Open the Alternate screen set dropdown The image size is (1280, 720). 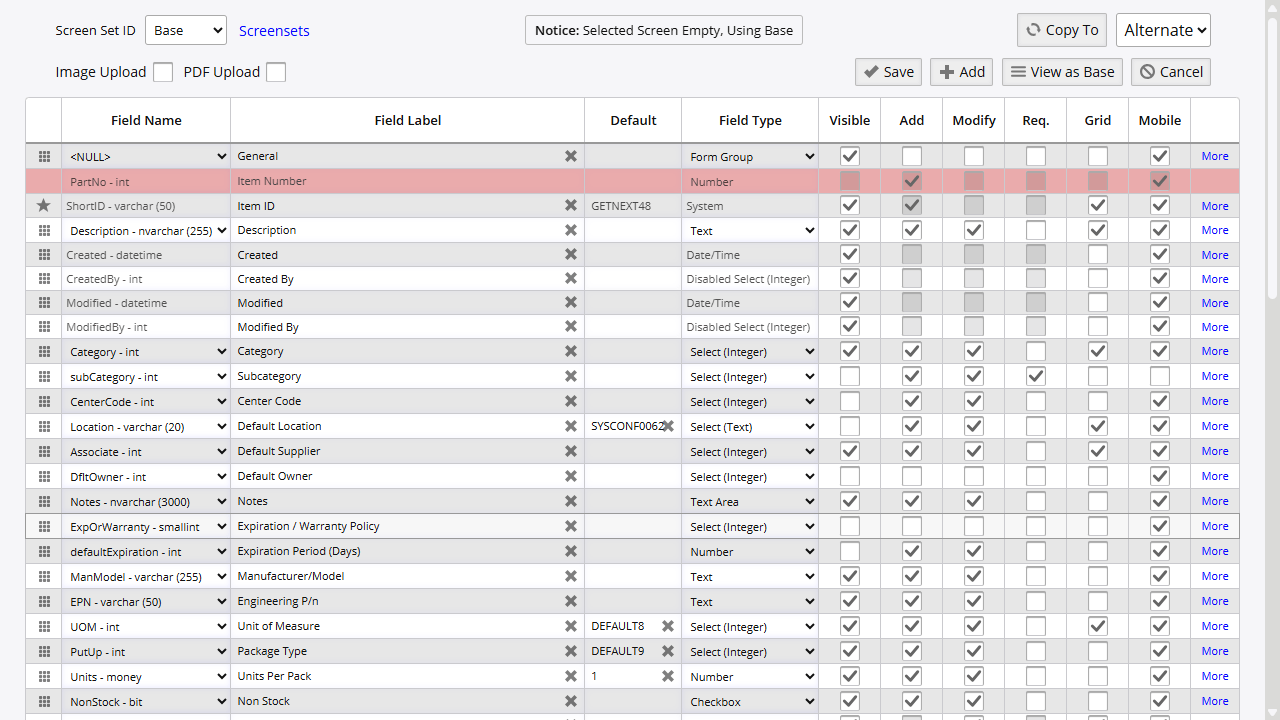1163,30
